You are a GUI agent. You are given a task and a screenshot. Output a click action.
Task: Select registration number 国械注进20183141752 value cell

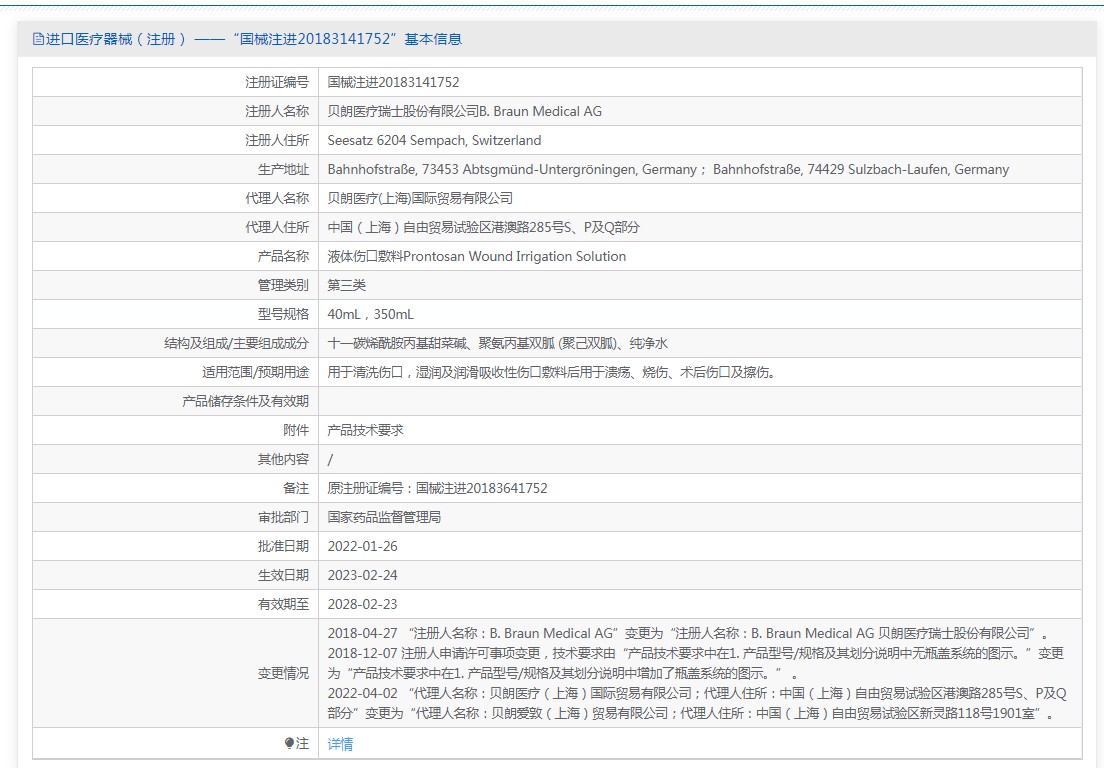click(393, 82)
